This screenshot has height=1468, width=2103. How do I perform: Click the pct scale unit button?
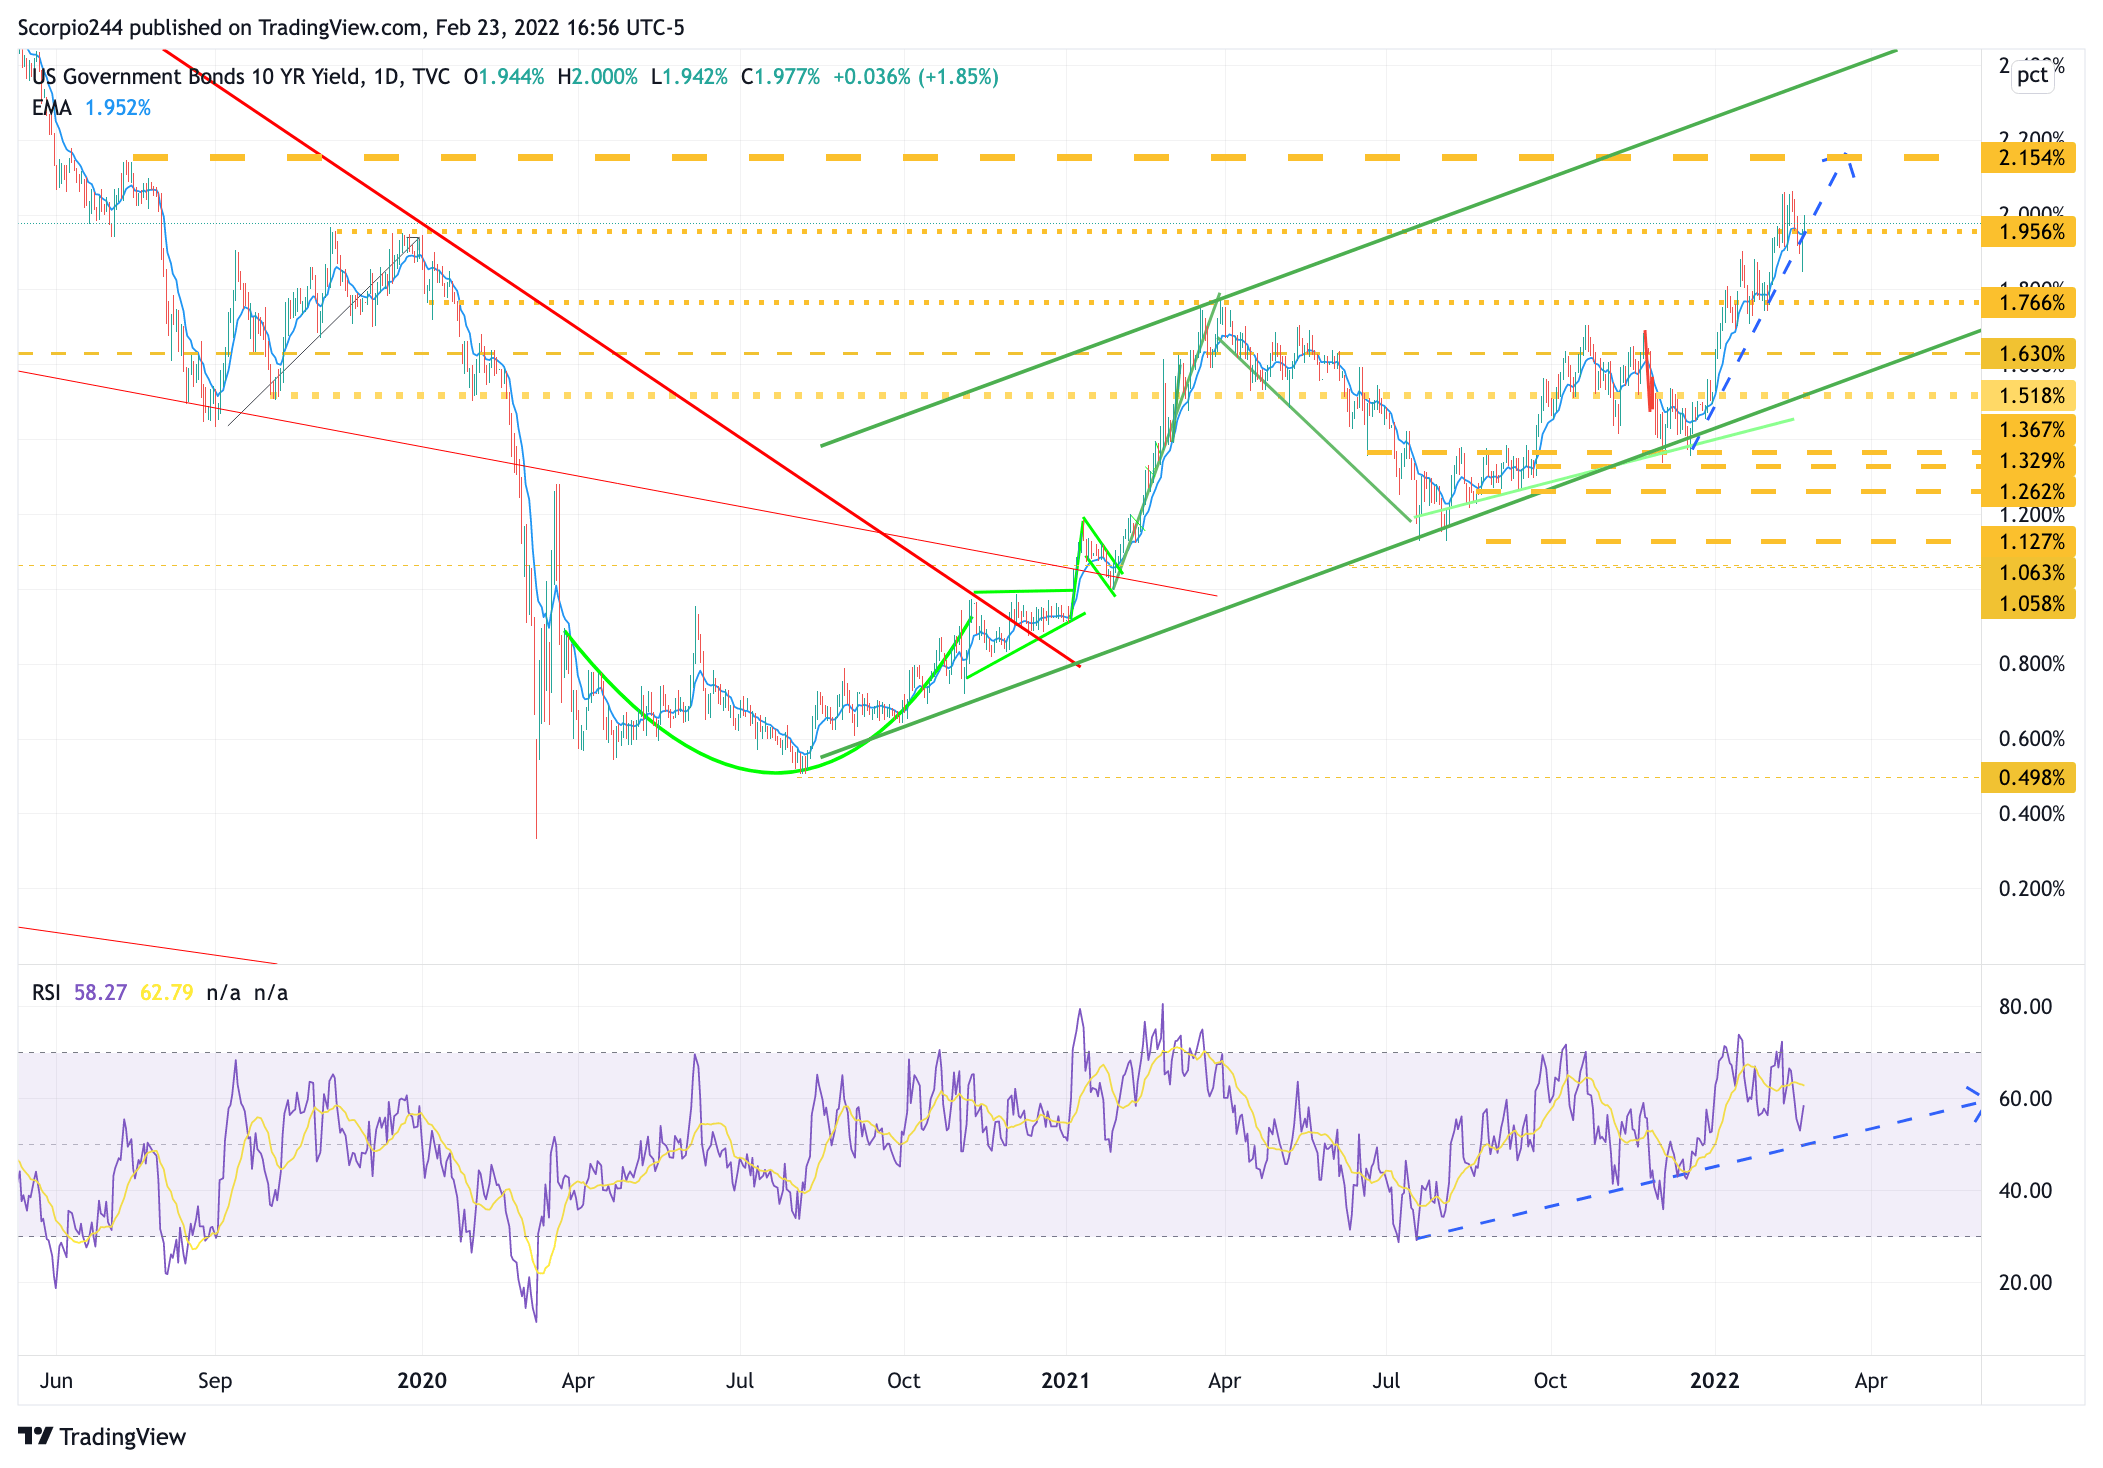(x=2031, y=76)
